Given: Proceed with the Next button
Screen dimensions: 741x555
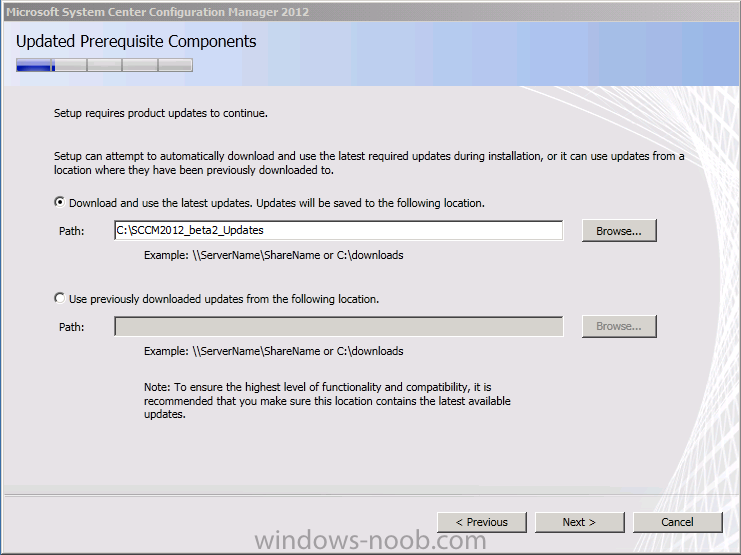Looking at the screenshot, I should 579,522.
